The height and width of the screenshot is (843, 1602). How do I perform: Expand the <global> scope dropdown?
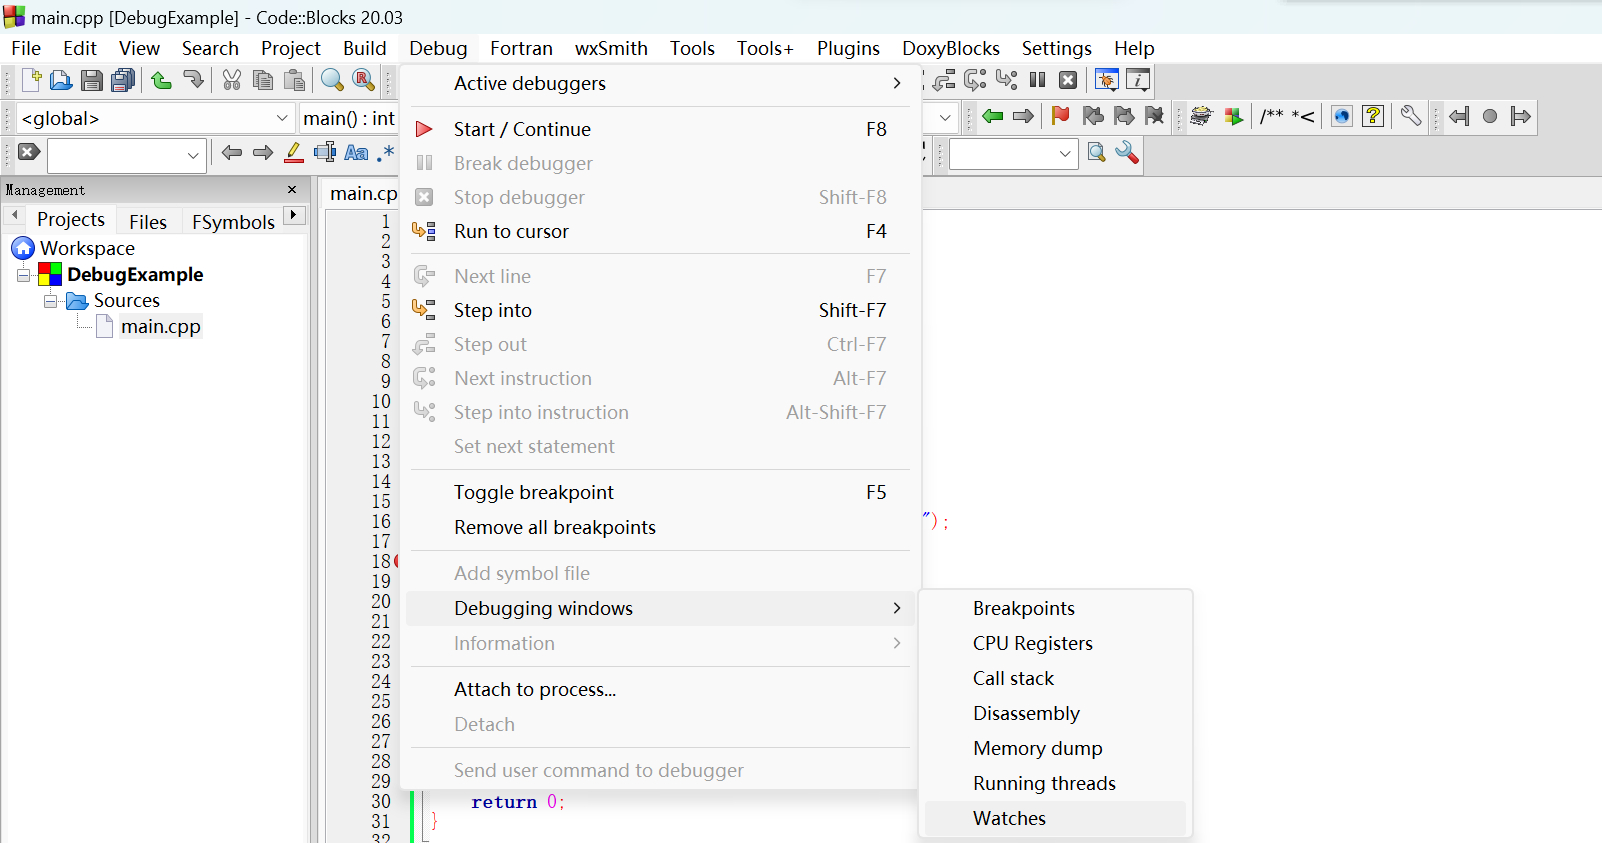(x=282, y=118)
